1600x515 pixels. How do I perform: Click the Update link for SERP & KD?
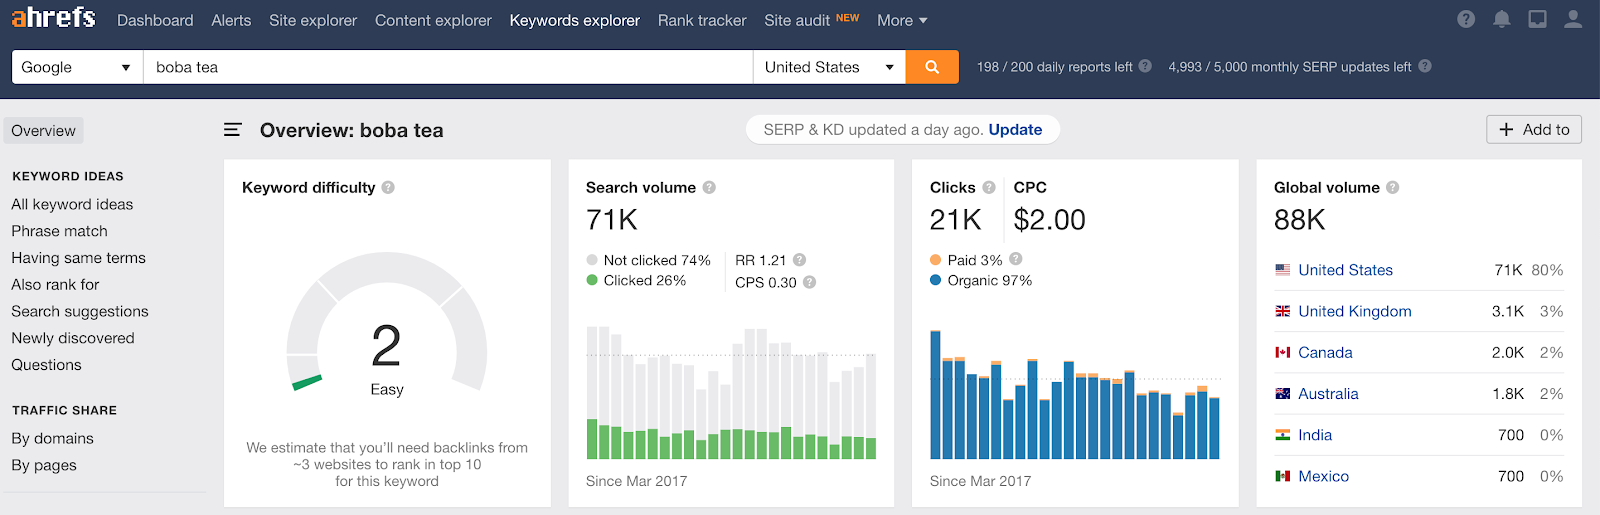click(1015, 130)
